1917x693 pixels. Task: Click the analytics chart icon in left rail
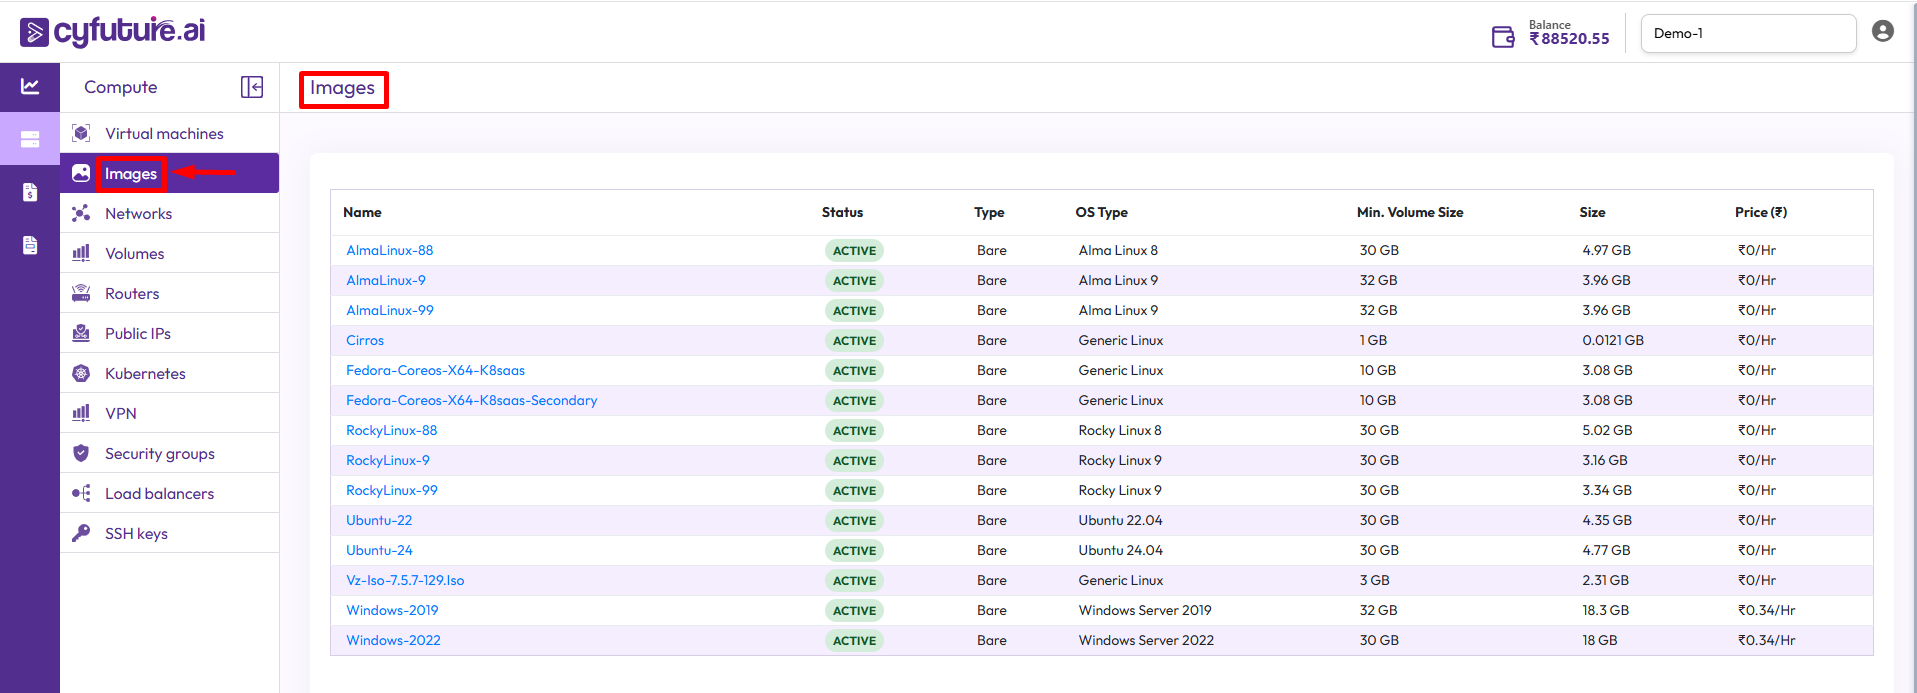30,87
